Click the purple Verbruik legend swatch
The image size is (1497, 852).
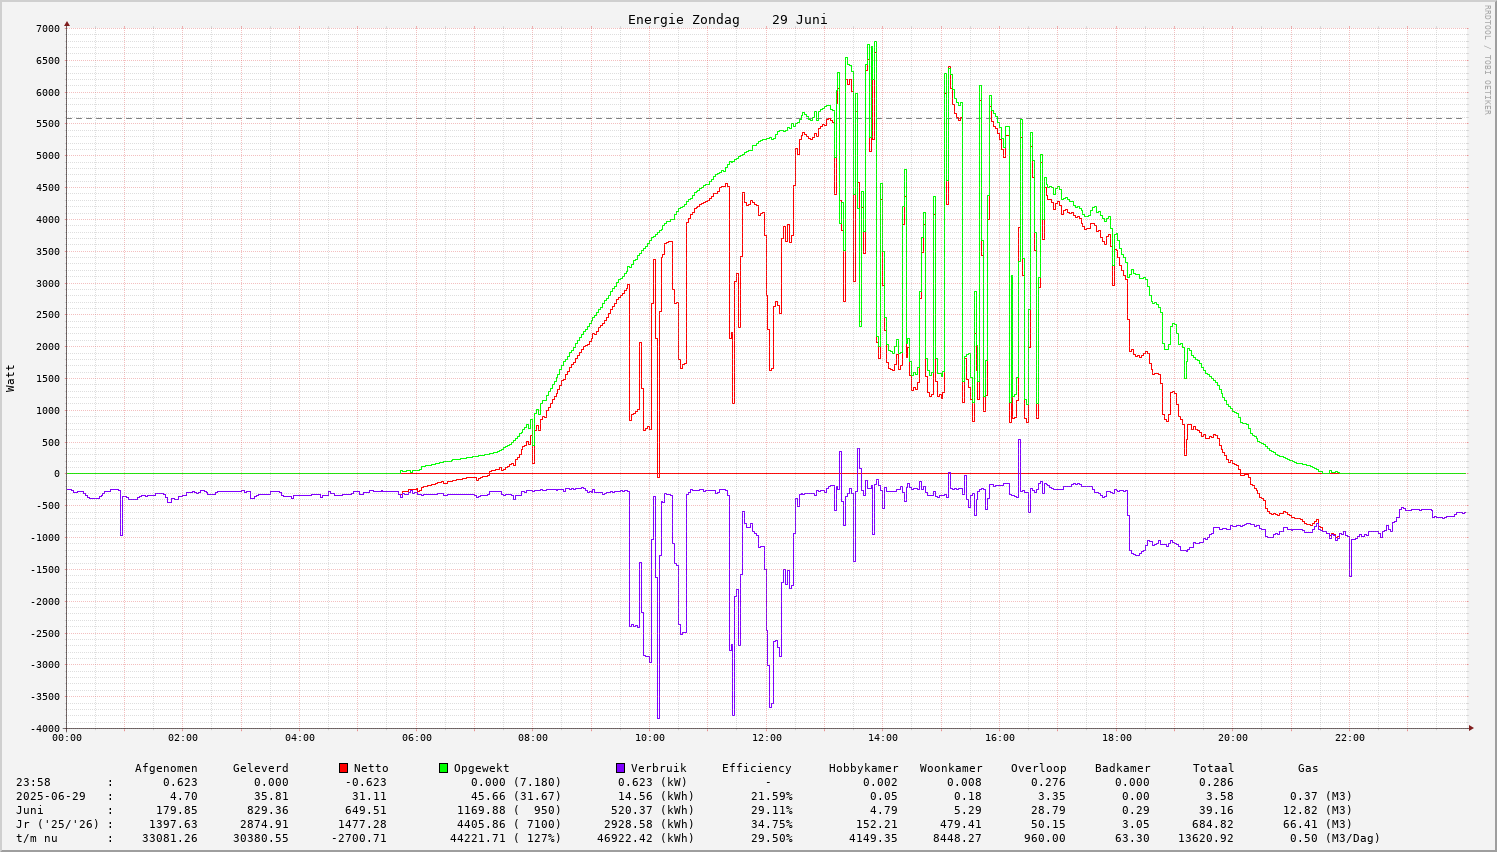621,768
